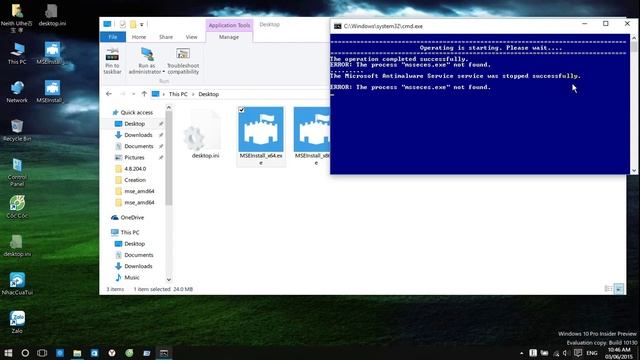Select OneDrive in the navigation pane
The image size is (640, 360).
(132, 218)
